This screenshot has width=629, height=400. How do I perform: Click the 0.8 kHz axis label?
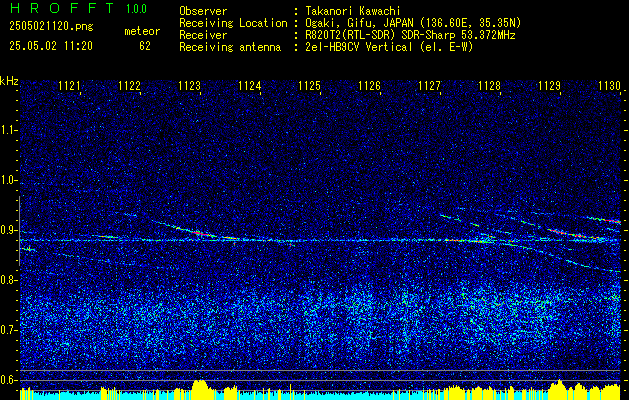pos(7,280)
